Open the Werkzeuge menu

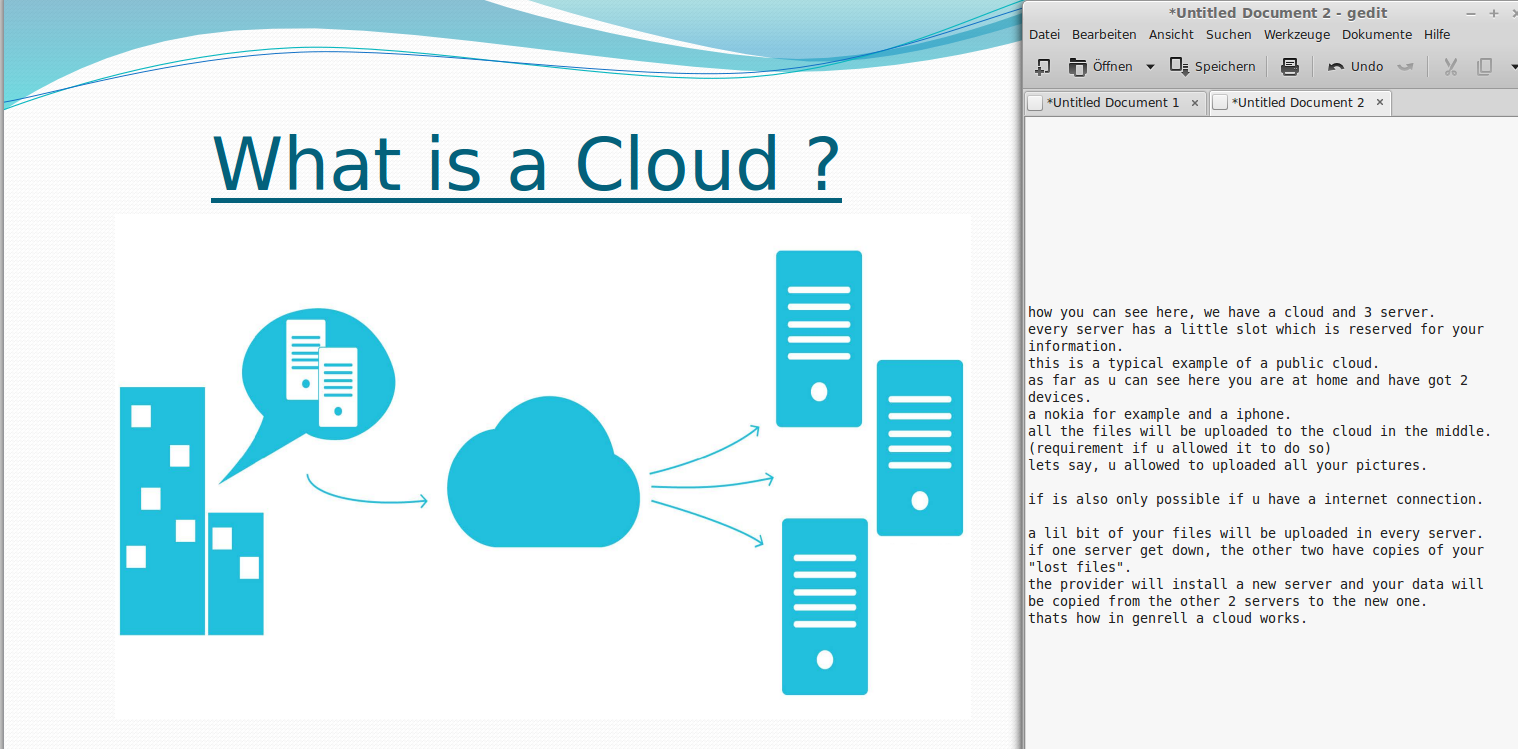pyautogui.click(x=1297, y=35)
